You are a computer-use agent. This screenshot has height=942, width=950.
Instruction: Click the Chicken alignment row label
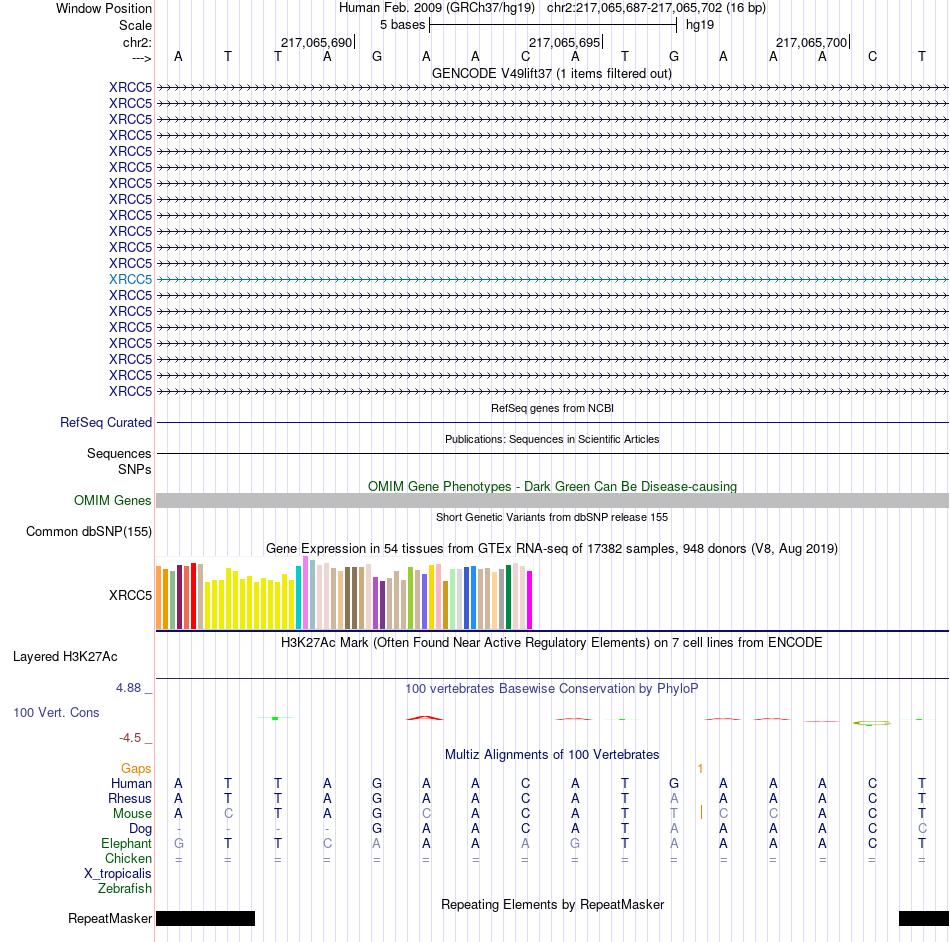pyautogui.click(x=128, y=858)
